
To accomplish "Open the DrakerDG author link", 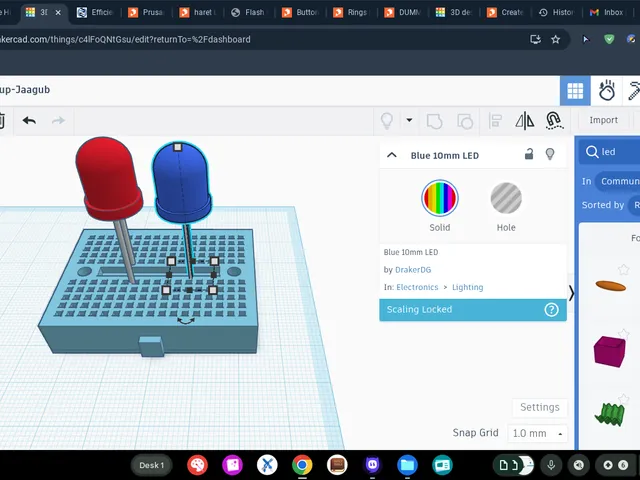I will coord(413,270).
